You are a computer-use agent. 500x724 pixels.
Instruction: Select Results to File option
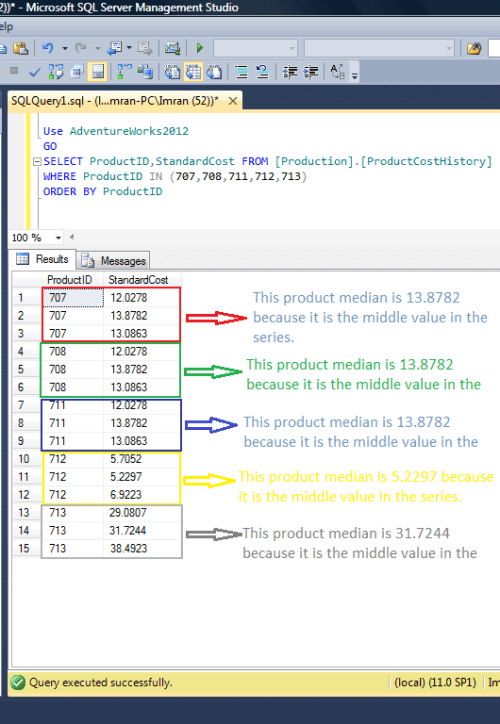(214, 72)
